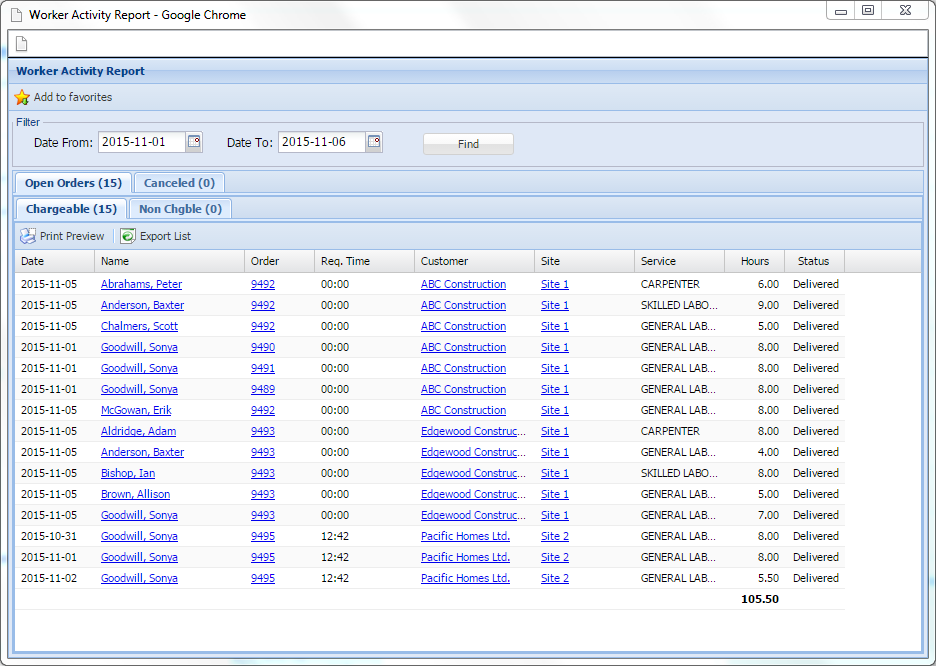Open order 9490 link
Screen dimensions: 936x666
pos(263,347)
